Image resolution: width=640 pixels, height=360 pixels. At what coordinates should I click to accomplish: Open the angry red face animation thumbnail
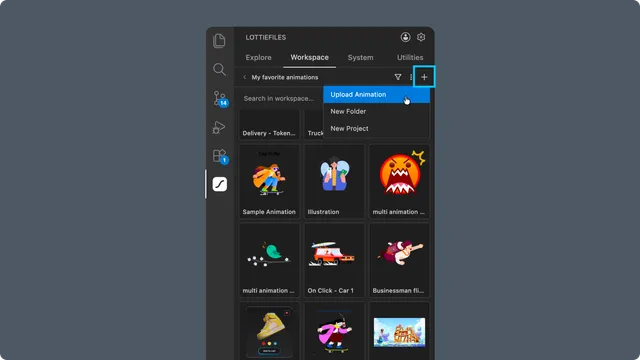point(399,182)
